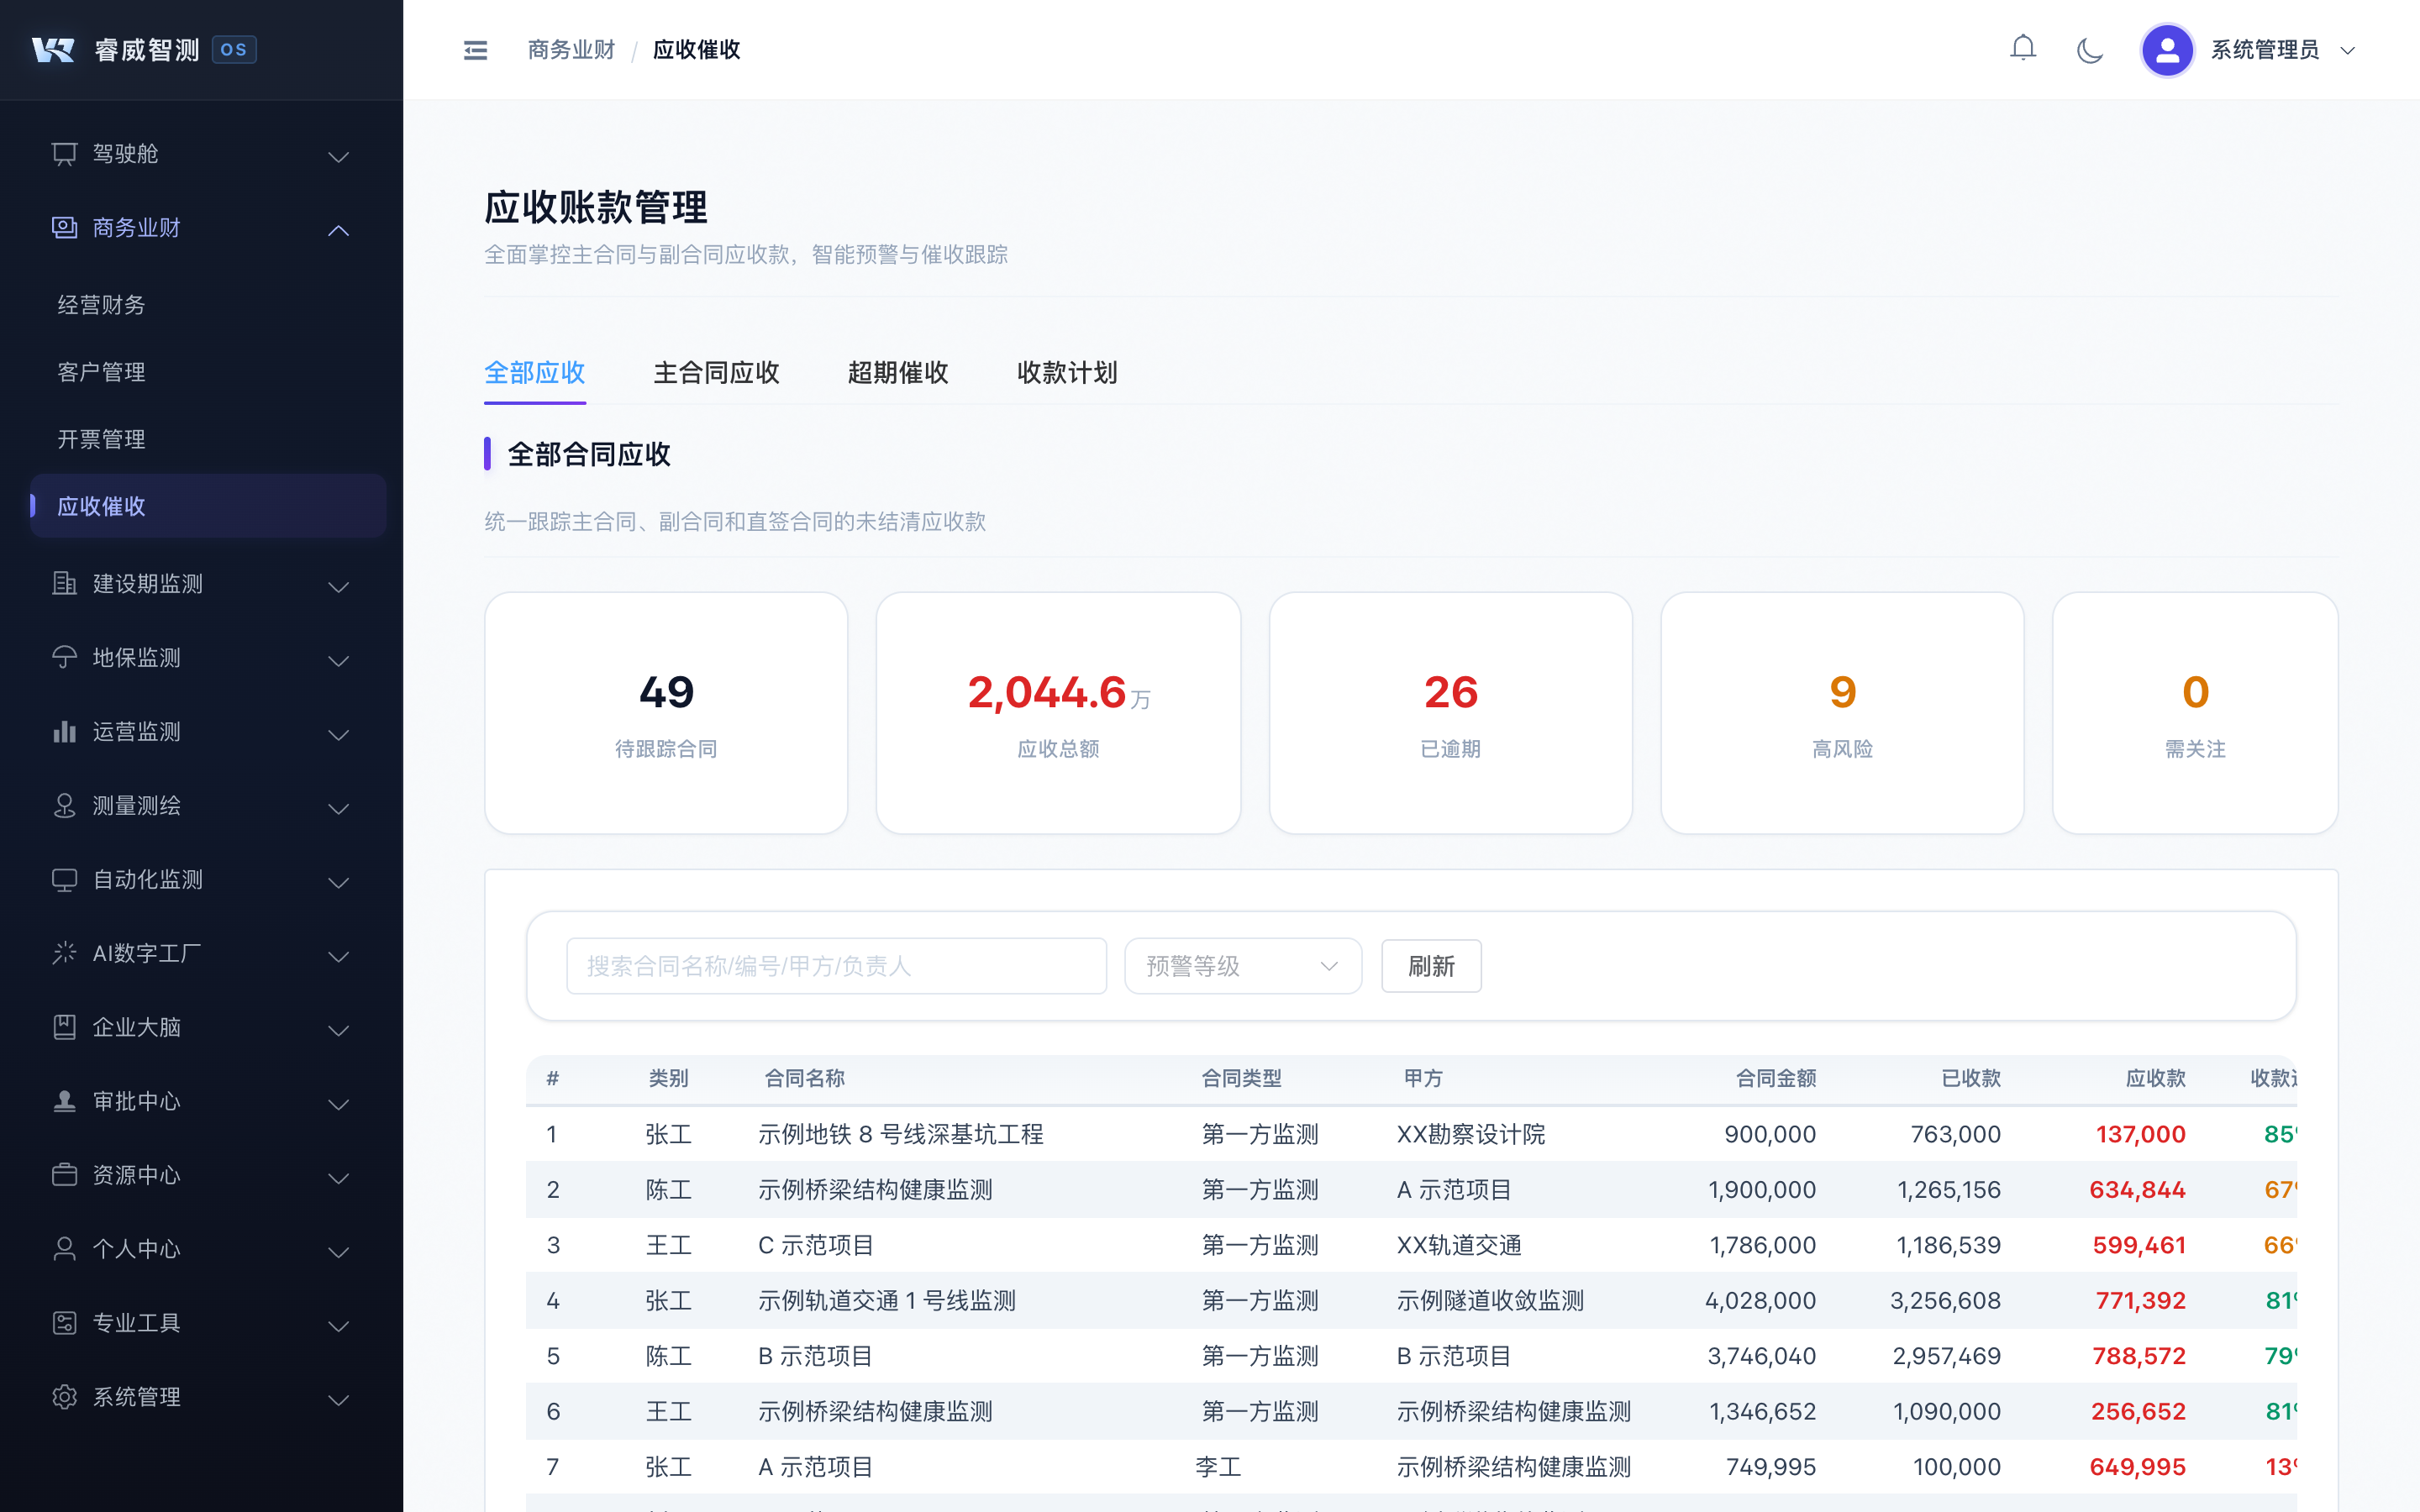Viewport: 2420px width, 1512px height.
Task: Collapse sidebar with hamburger menu icon
Action: [475, 50]
